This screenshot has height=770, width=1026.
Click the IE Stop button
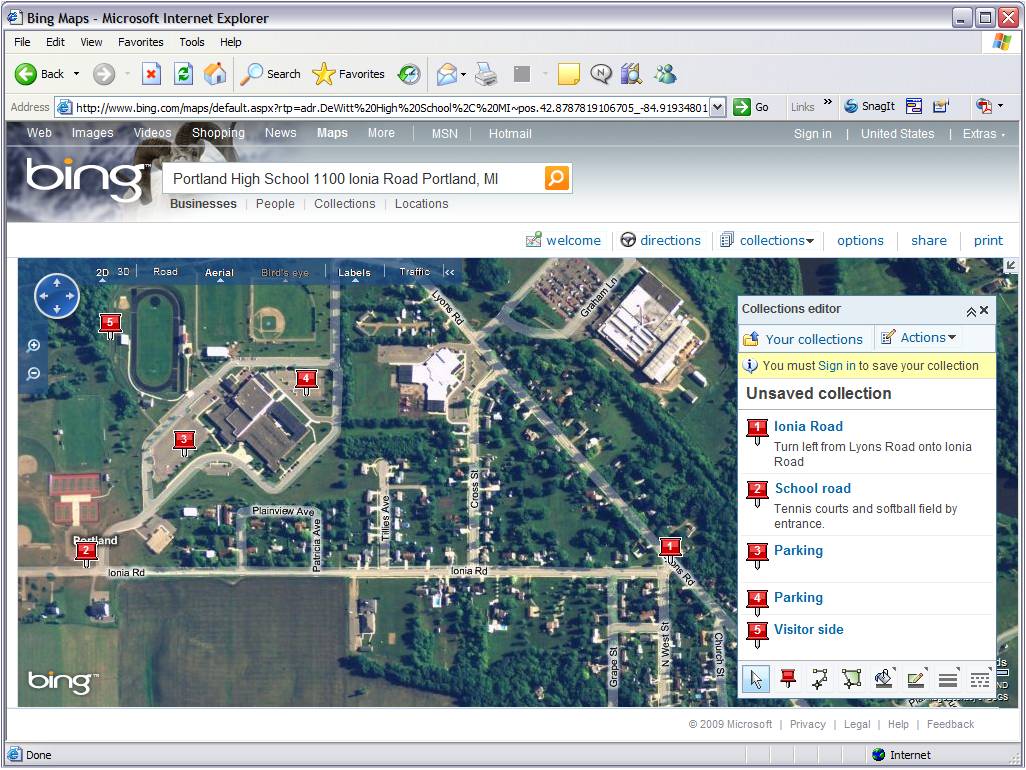coord(151,74)
